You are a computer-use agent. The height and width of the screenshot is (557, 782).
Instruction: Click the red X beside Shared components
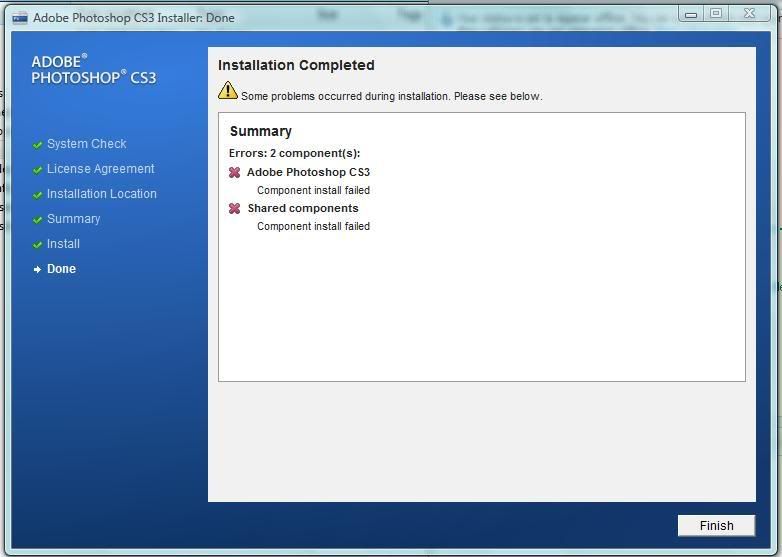point(234,208)
